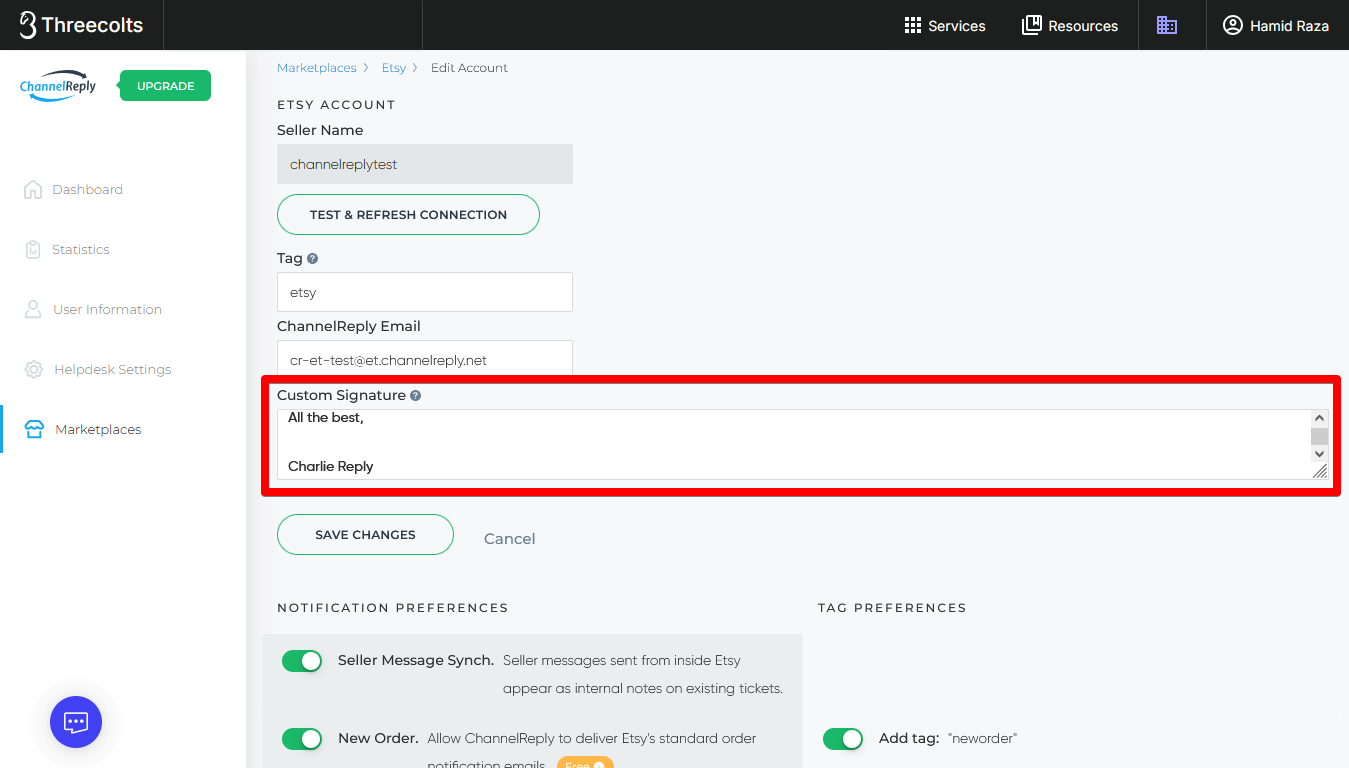Image resolution: width=1349 pixels, height=768 pixels.
Task: Click the Edit Account breadcrumb text
Action: pos(469,68)
